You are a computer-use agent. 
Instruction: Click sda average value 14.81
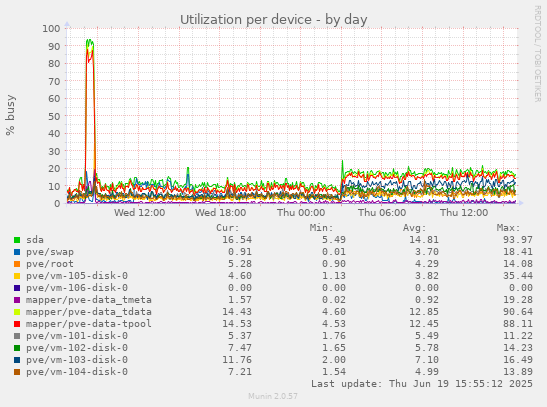424,240
